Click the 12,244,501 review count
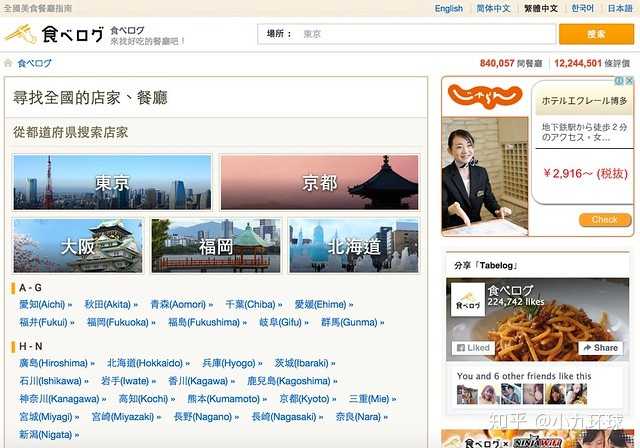Screen dimensions: 640x448 pos(578,63)
